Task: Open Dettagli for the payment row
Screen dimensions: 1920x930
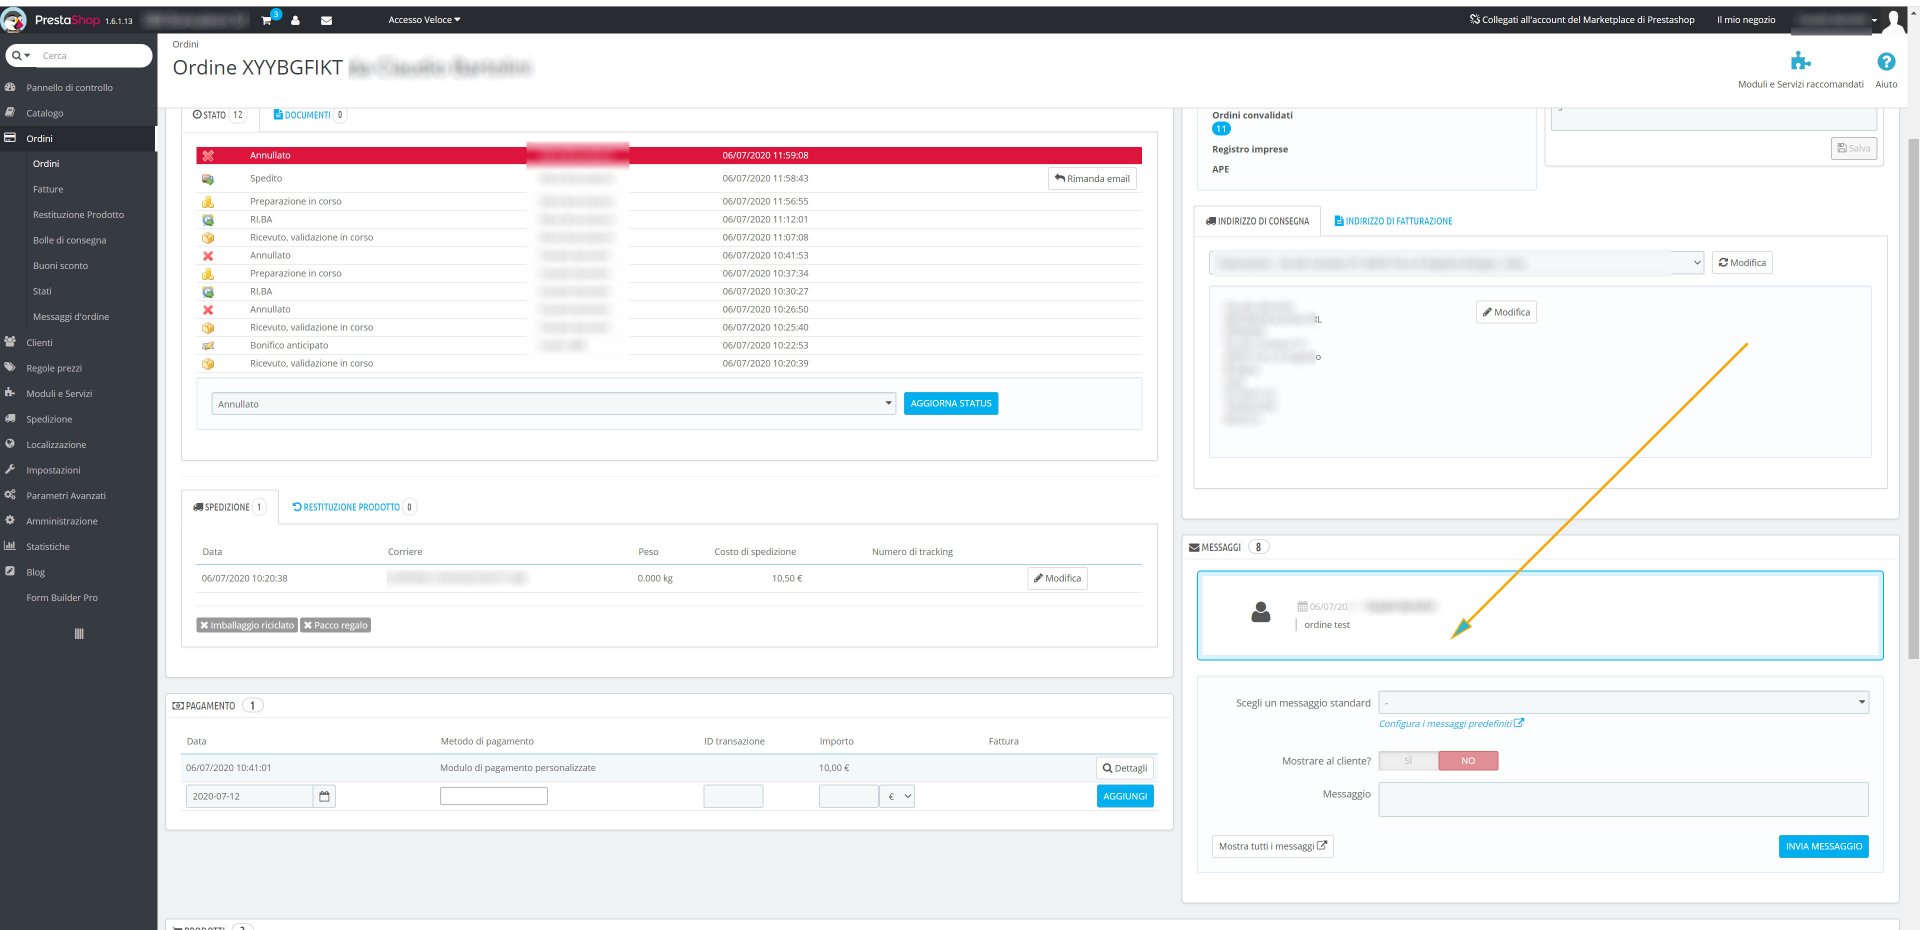Action: (x=1125, y=768)
